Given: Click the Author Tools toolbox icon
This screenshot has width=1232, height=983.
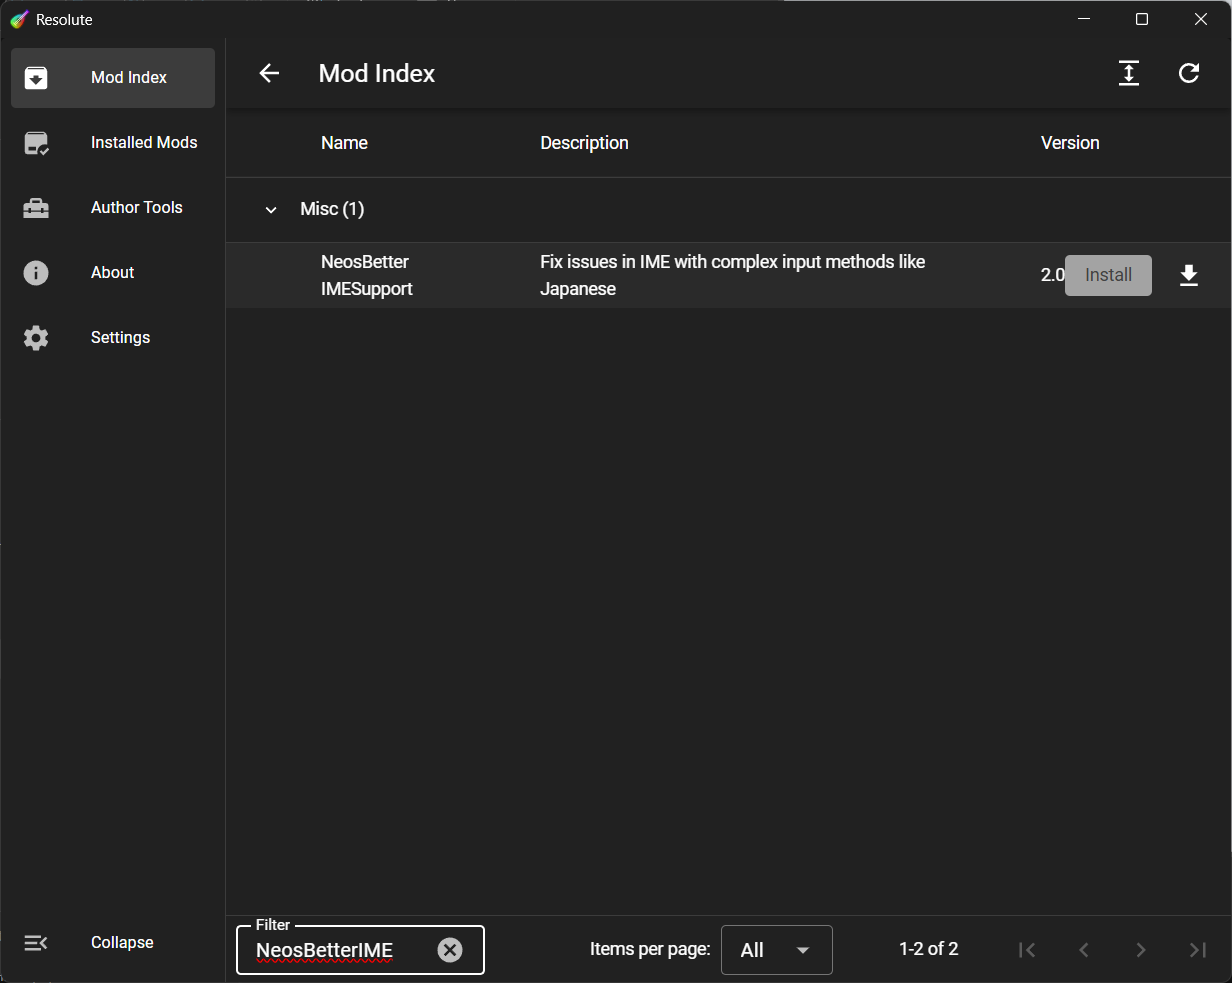Looking at the screenshot, I should (x=36, y=208).
